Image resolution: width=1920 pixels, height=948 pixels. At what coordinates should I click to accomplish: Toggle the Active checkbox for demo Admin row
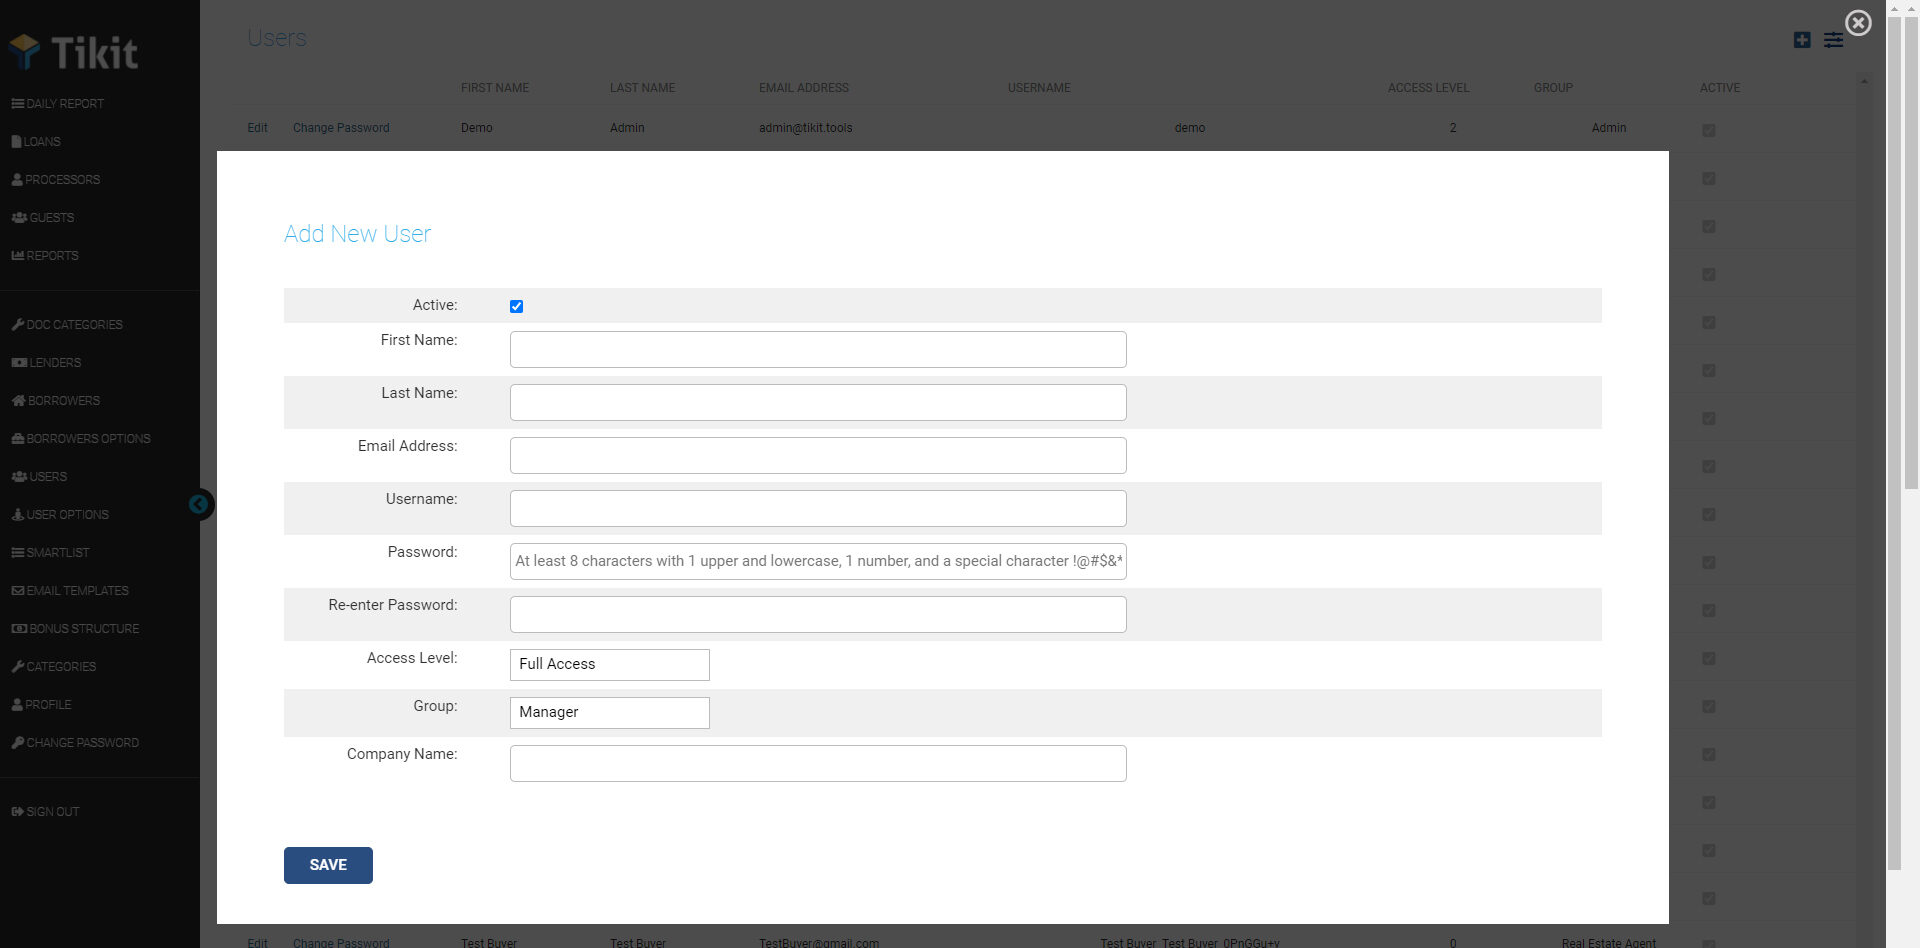coord(1709,129)
